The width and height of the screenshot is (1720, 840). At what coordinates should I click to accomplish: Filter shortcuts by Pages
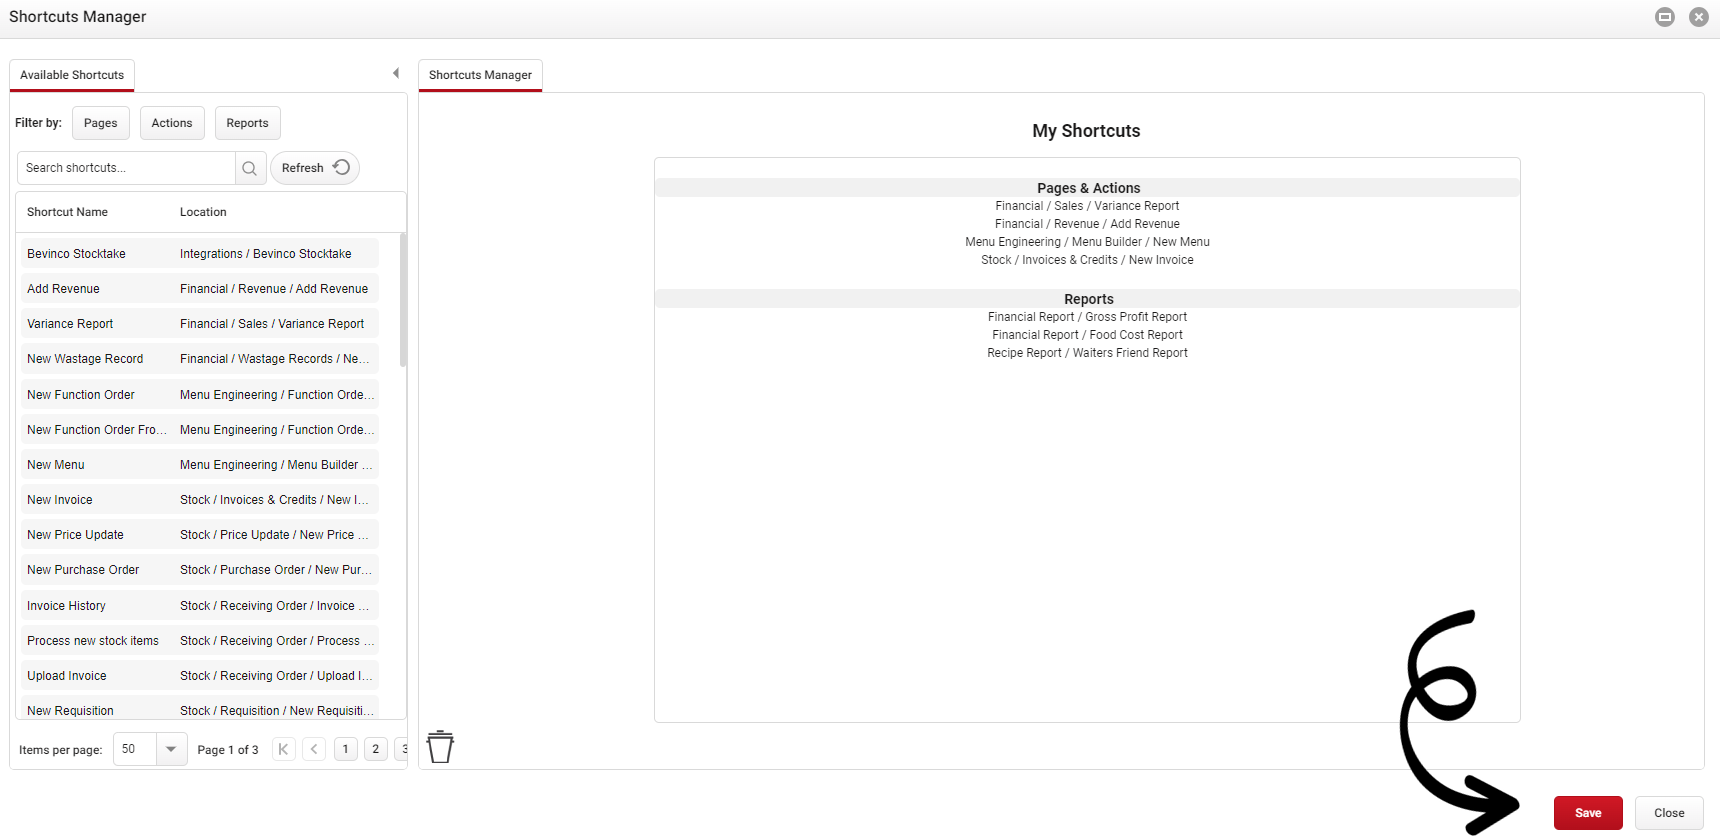[x=100, y=123]
